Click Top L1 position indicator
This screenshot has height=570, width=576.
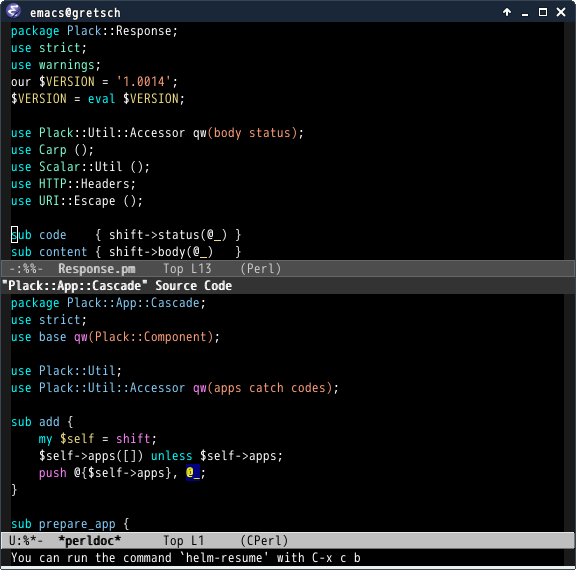point(184,541)
